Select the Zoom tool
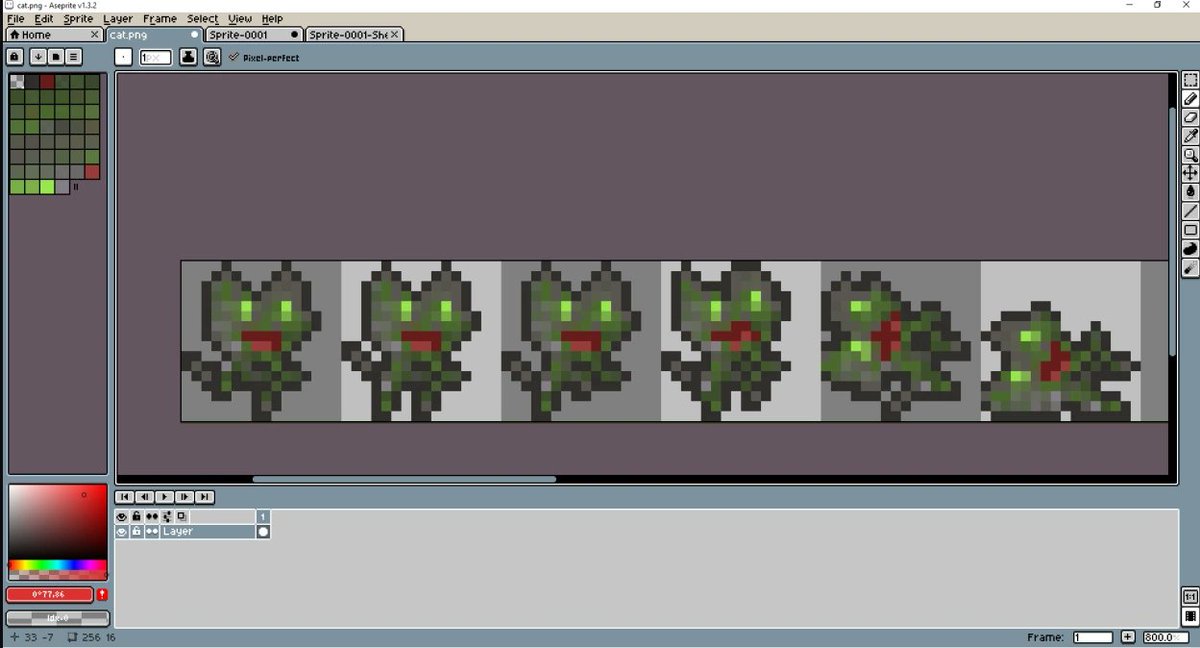 tap(1190, 155)
